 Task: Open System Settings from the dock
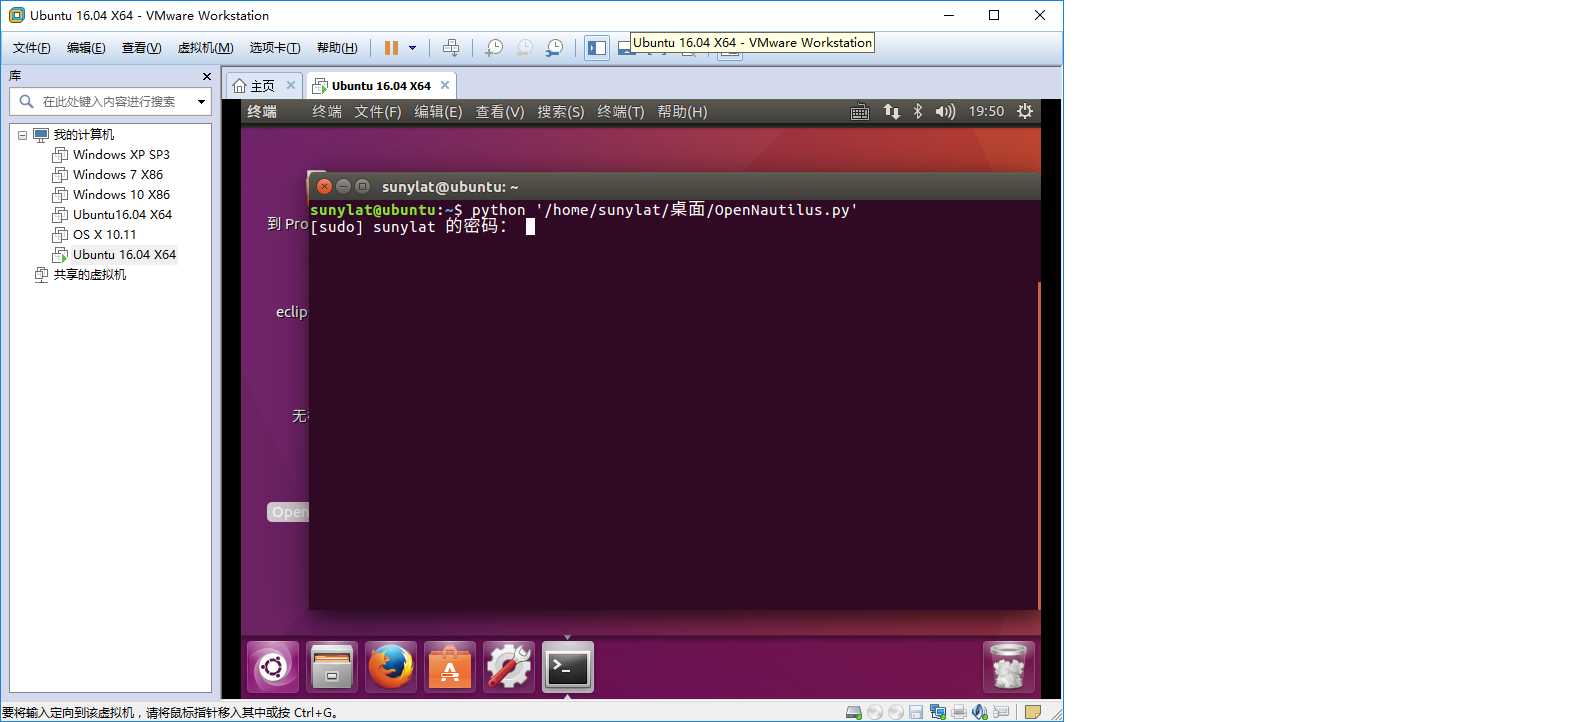509,667
